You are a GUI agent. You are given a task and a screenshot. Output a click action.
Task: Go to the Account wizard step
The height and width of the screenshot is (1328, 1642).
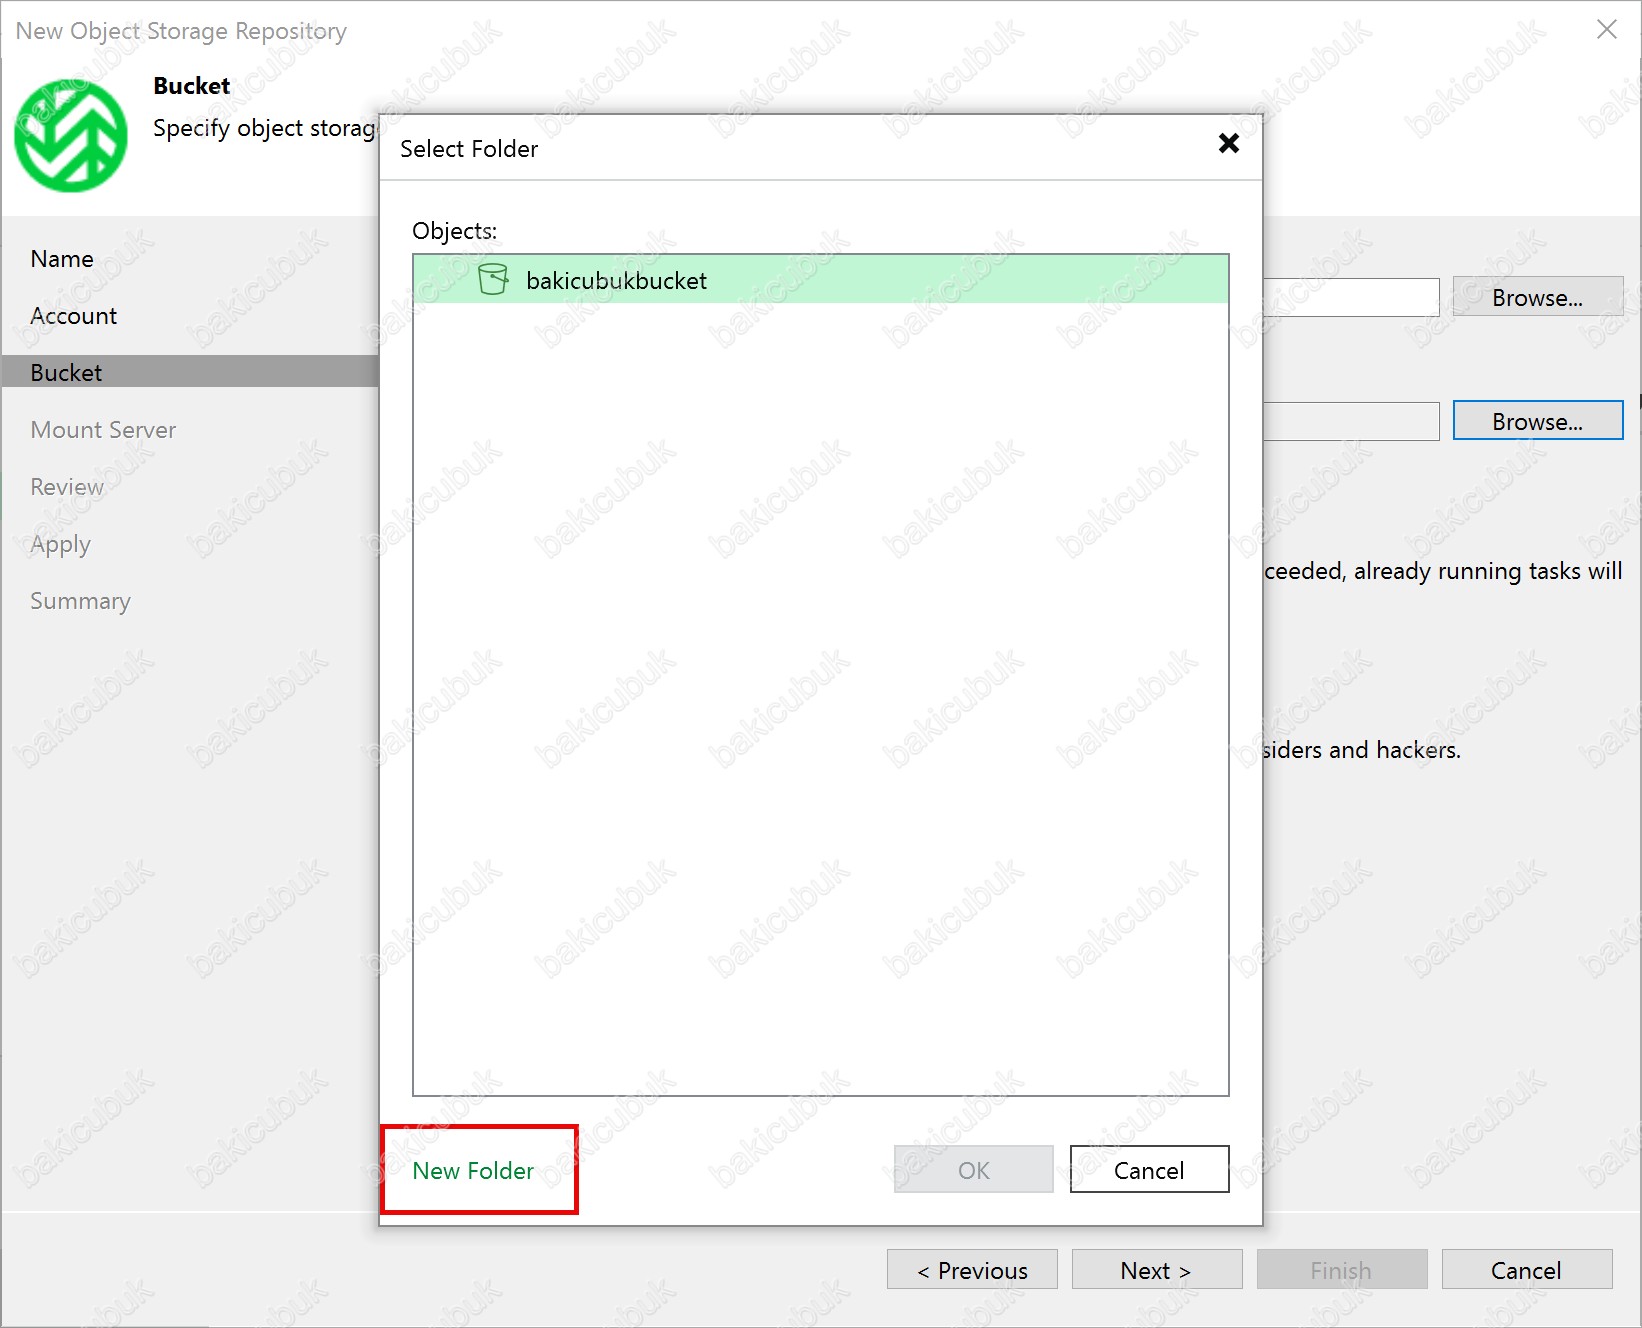click(x=74, y=316)
